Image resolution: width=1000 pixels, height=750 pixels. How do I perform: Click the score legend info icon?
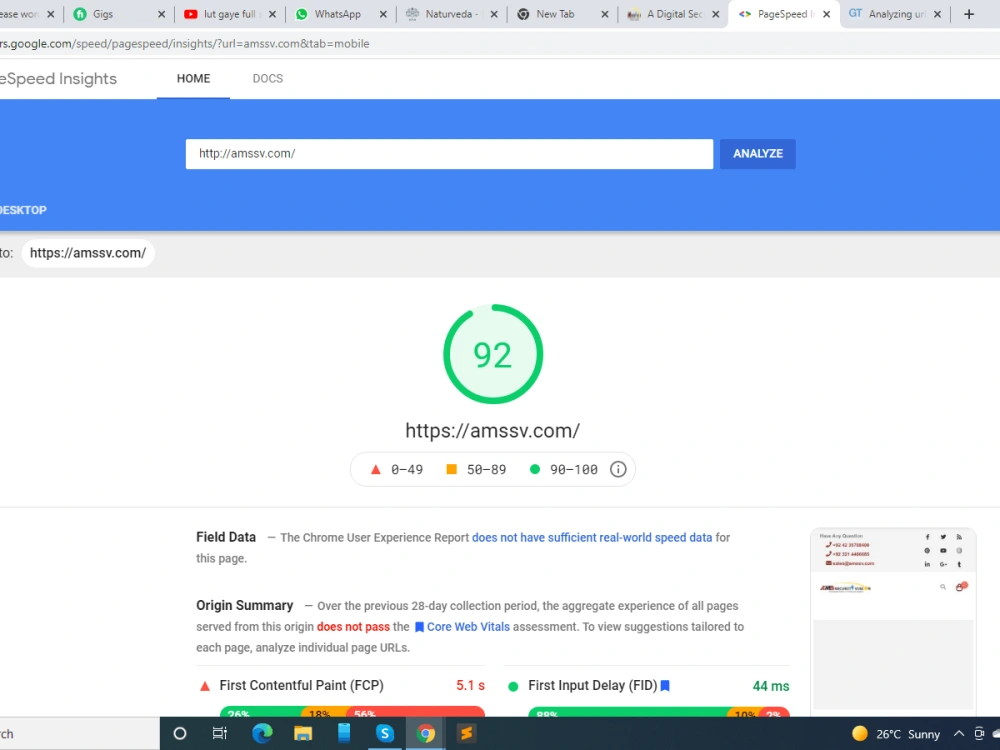coord(618,469)
